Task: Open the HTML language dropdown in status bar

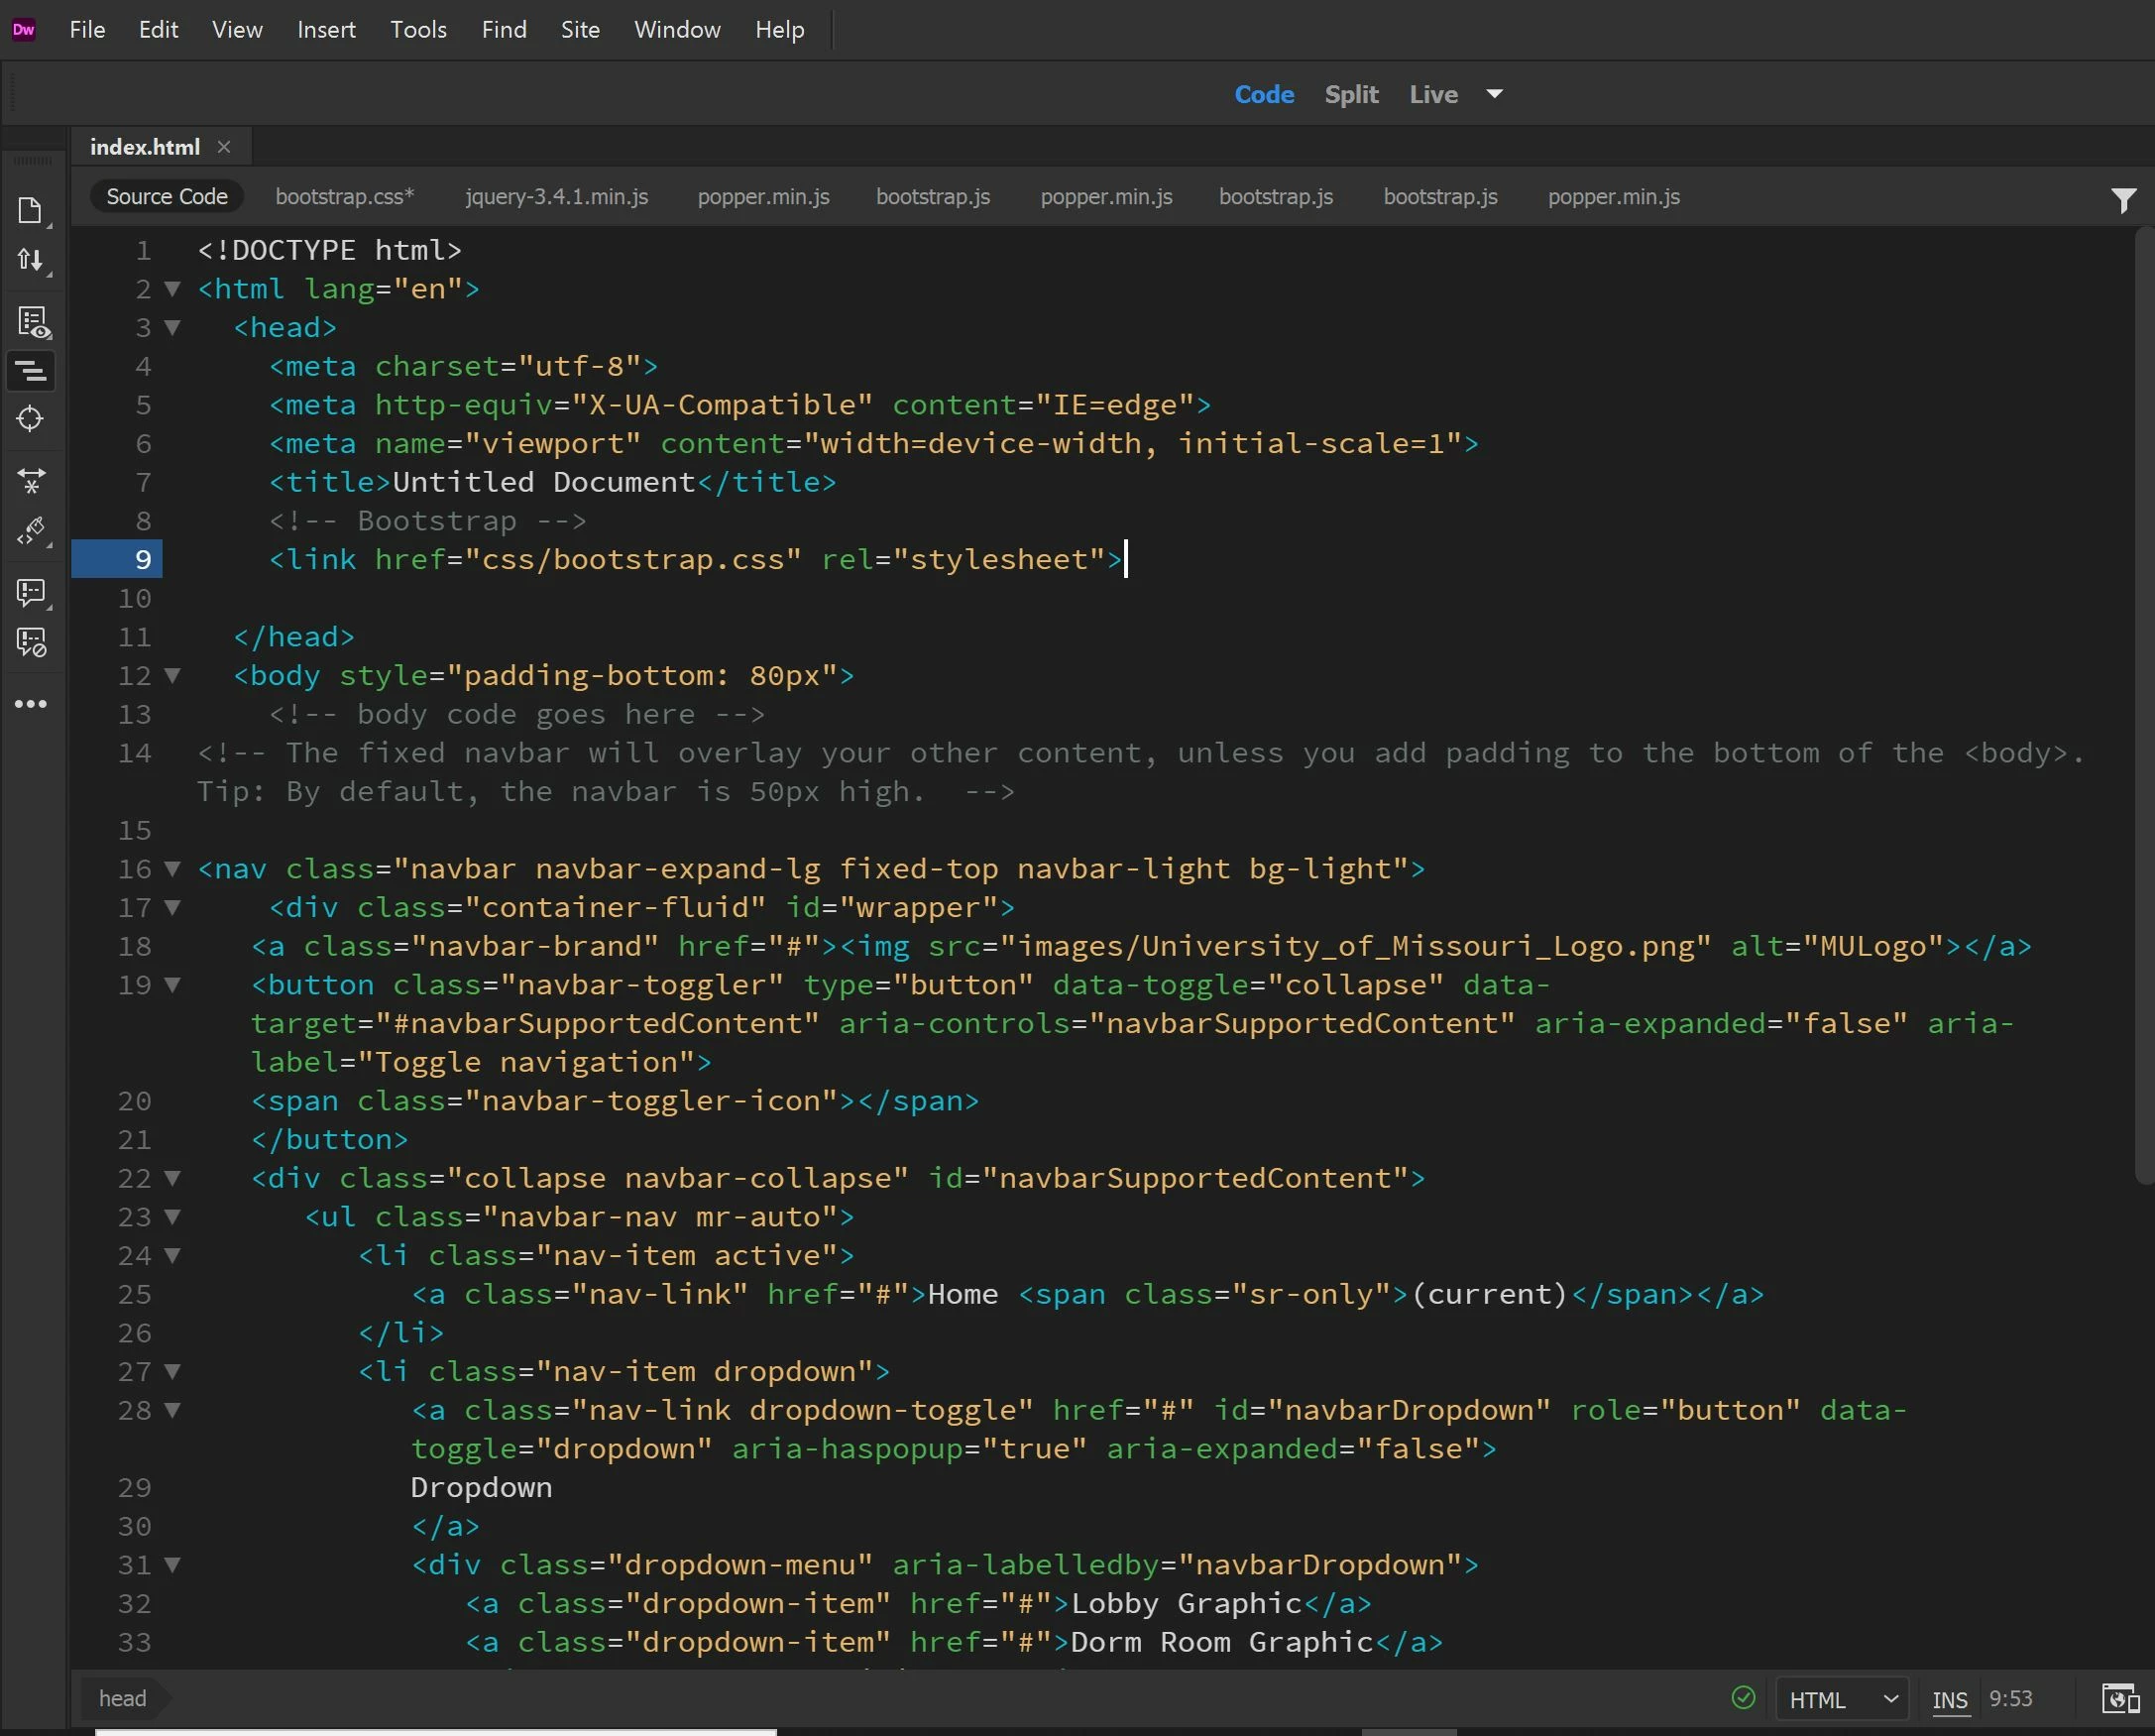Action: 1842,1700
